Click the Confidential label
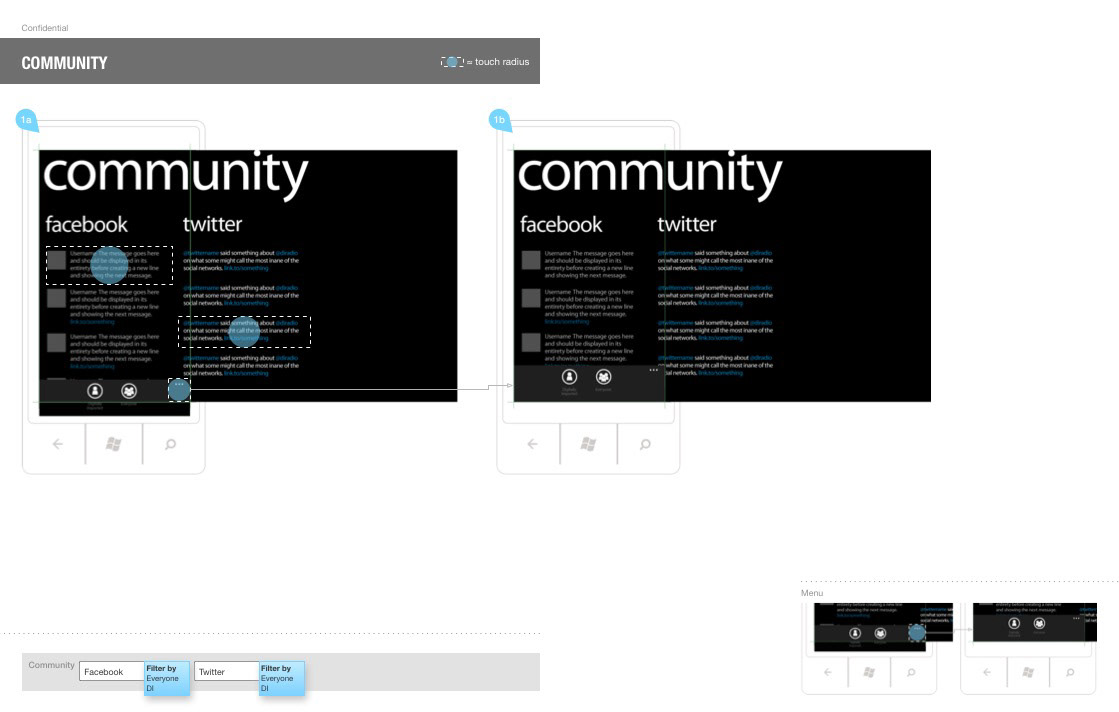This screenshot has height=712, width=1119. [x=45, y=28]
